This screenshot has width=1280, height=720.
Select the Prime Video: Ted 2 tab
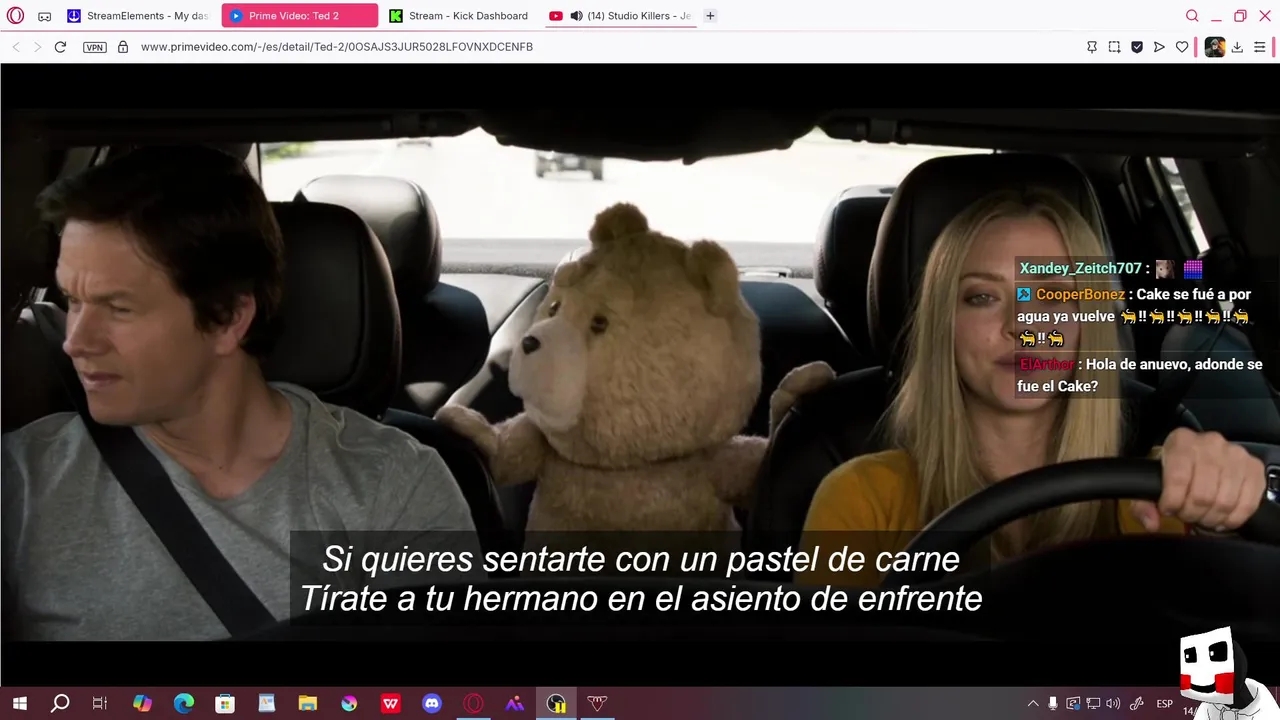(300, 16)
